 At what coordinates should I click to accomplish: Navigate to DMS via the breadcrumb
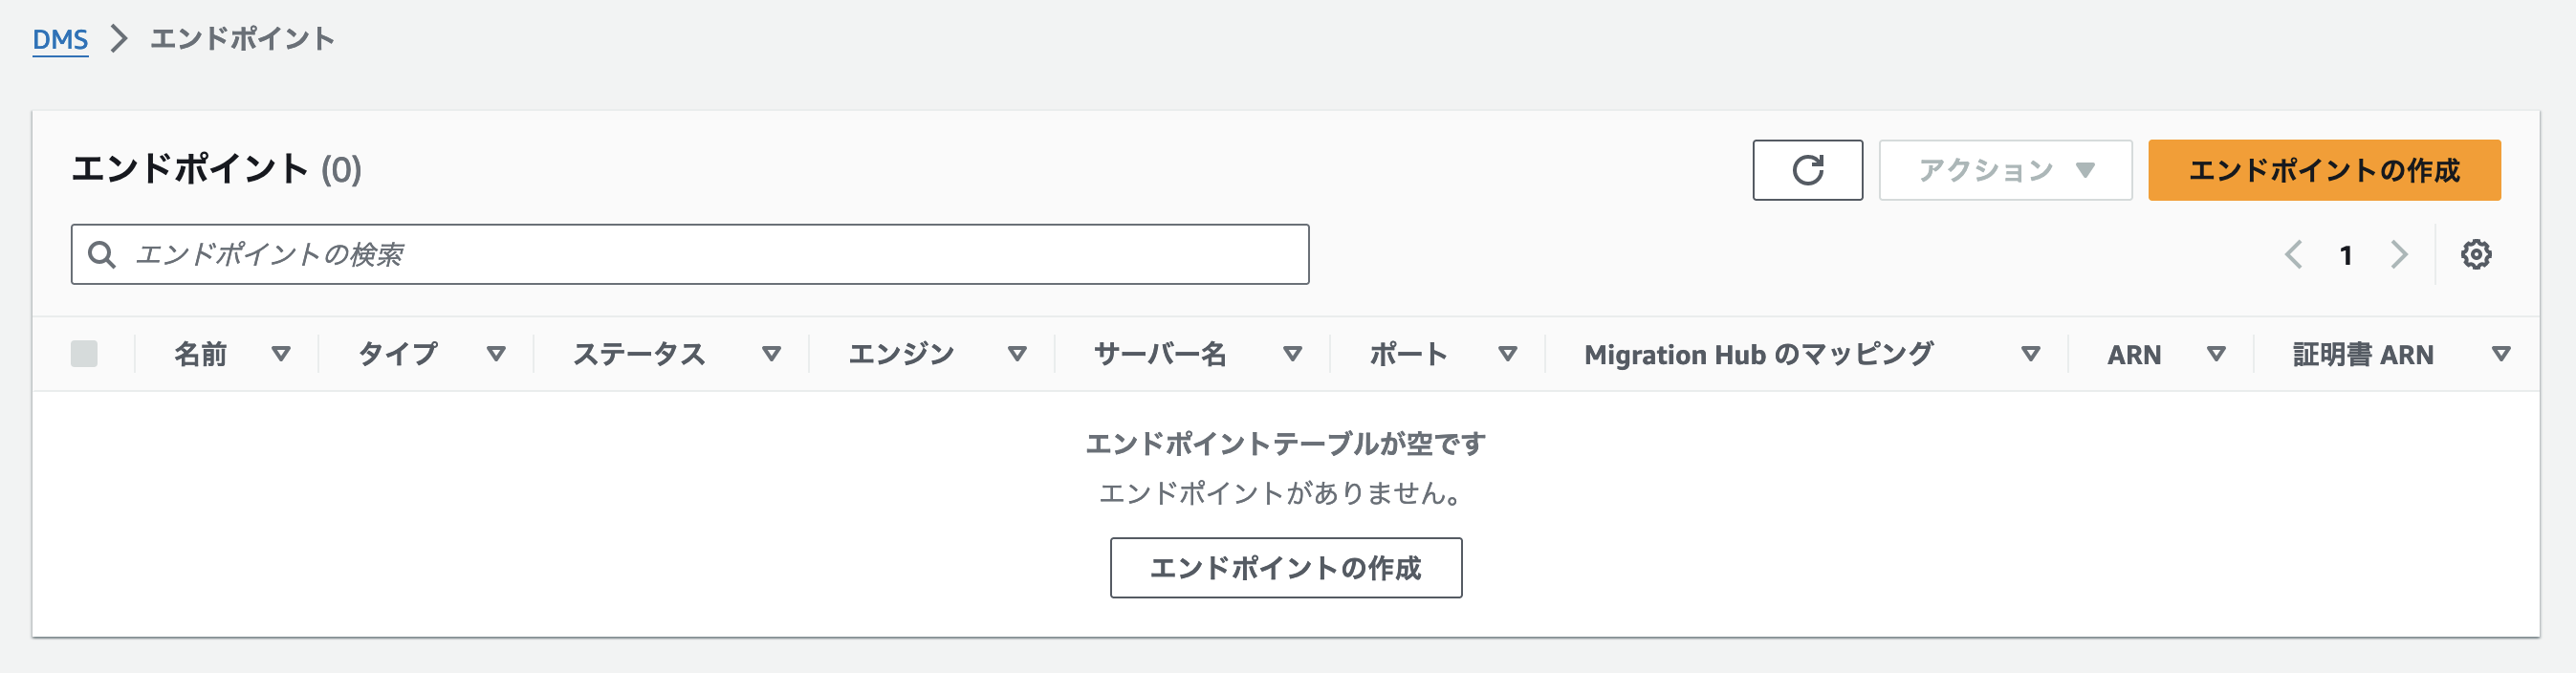(60, 39)
